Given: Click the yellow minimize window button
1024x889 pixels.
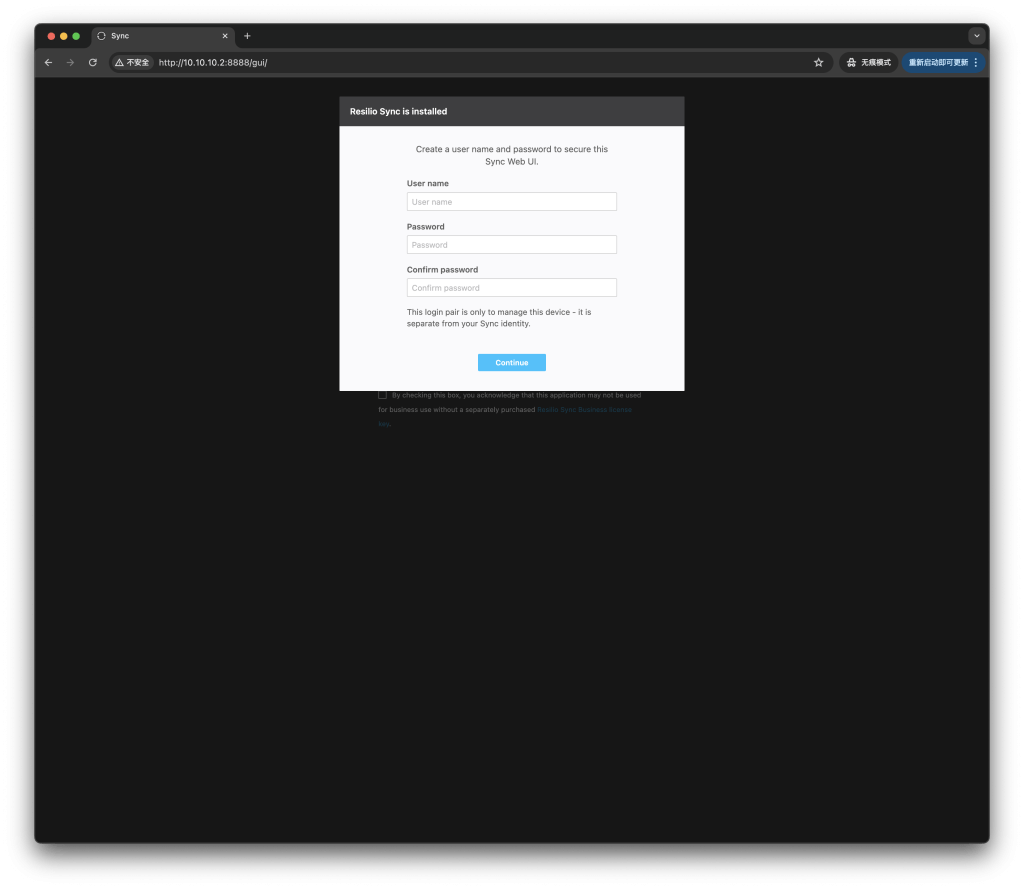Looking at the screenshot, I should coord(63,36).
